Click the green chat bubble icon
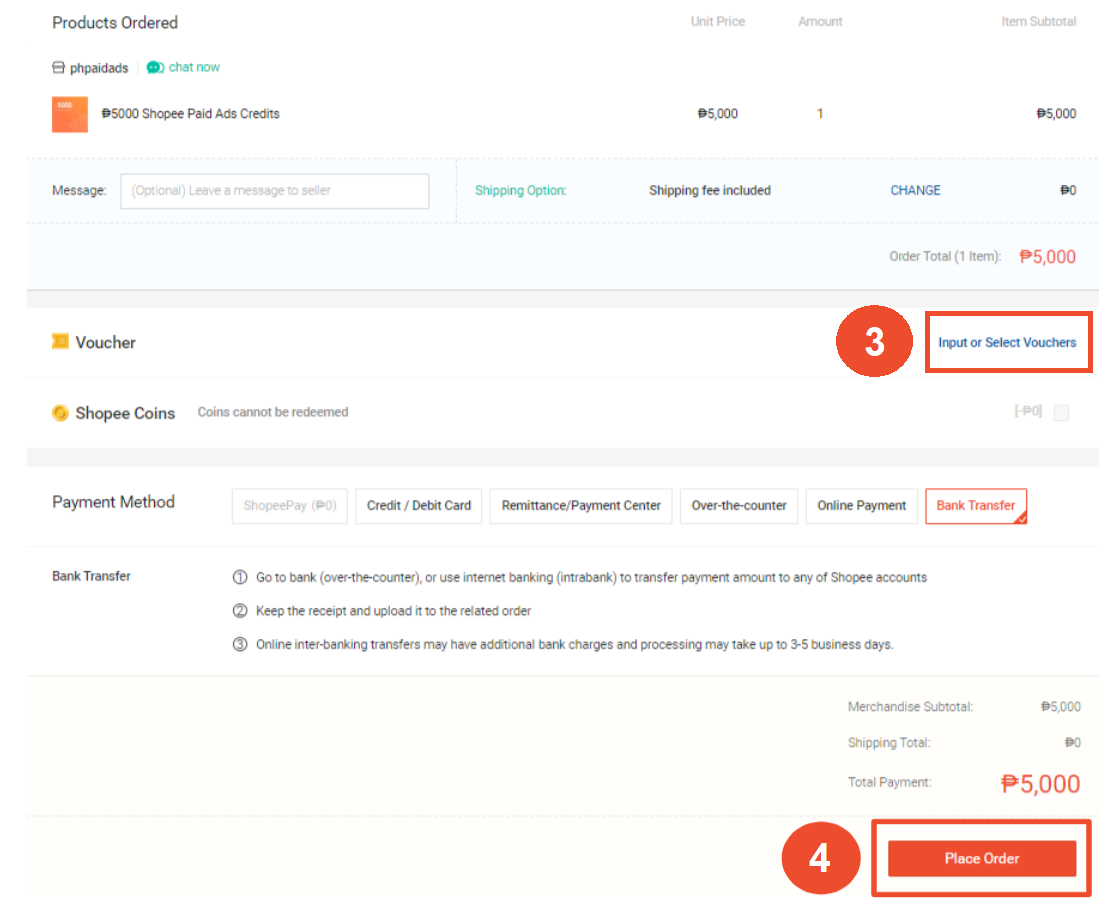This screenshot has width=1099, height=909. tap(154, 68)
